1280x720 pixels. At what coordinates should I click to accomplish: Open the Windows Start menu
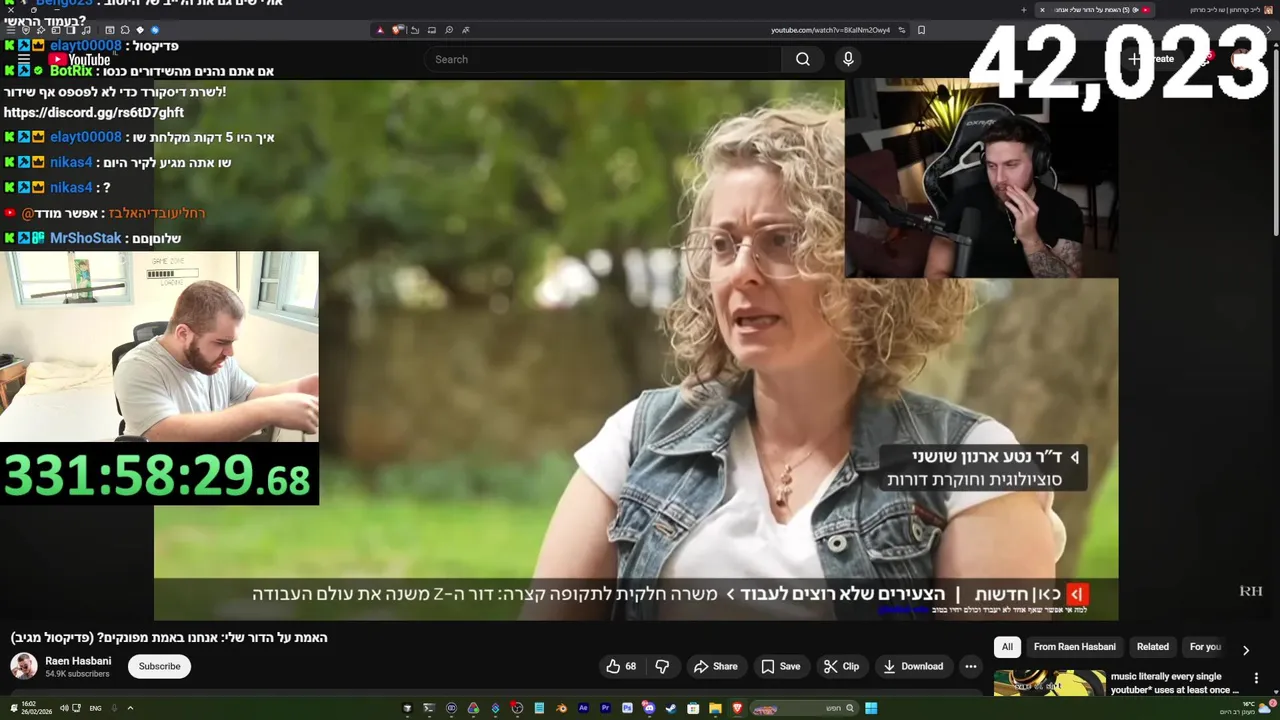click(871, 708)
